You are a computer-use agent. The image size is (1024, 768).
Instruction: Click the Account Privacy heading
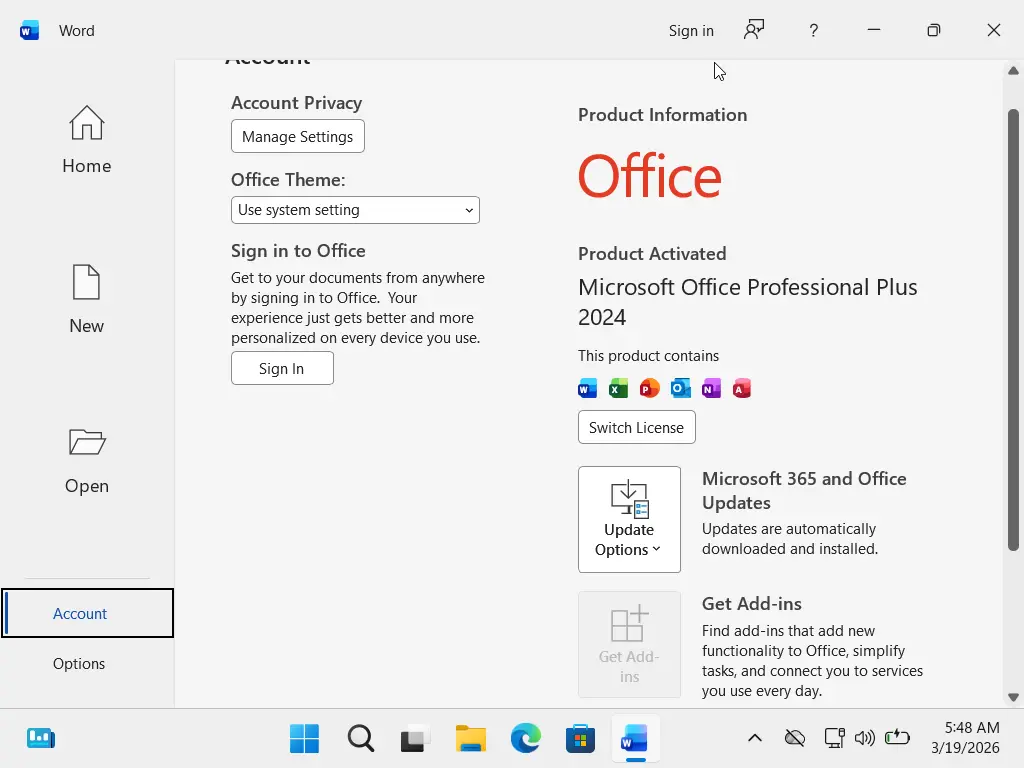(x=296, y=103)
